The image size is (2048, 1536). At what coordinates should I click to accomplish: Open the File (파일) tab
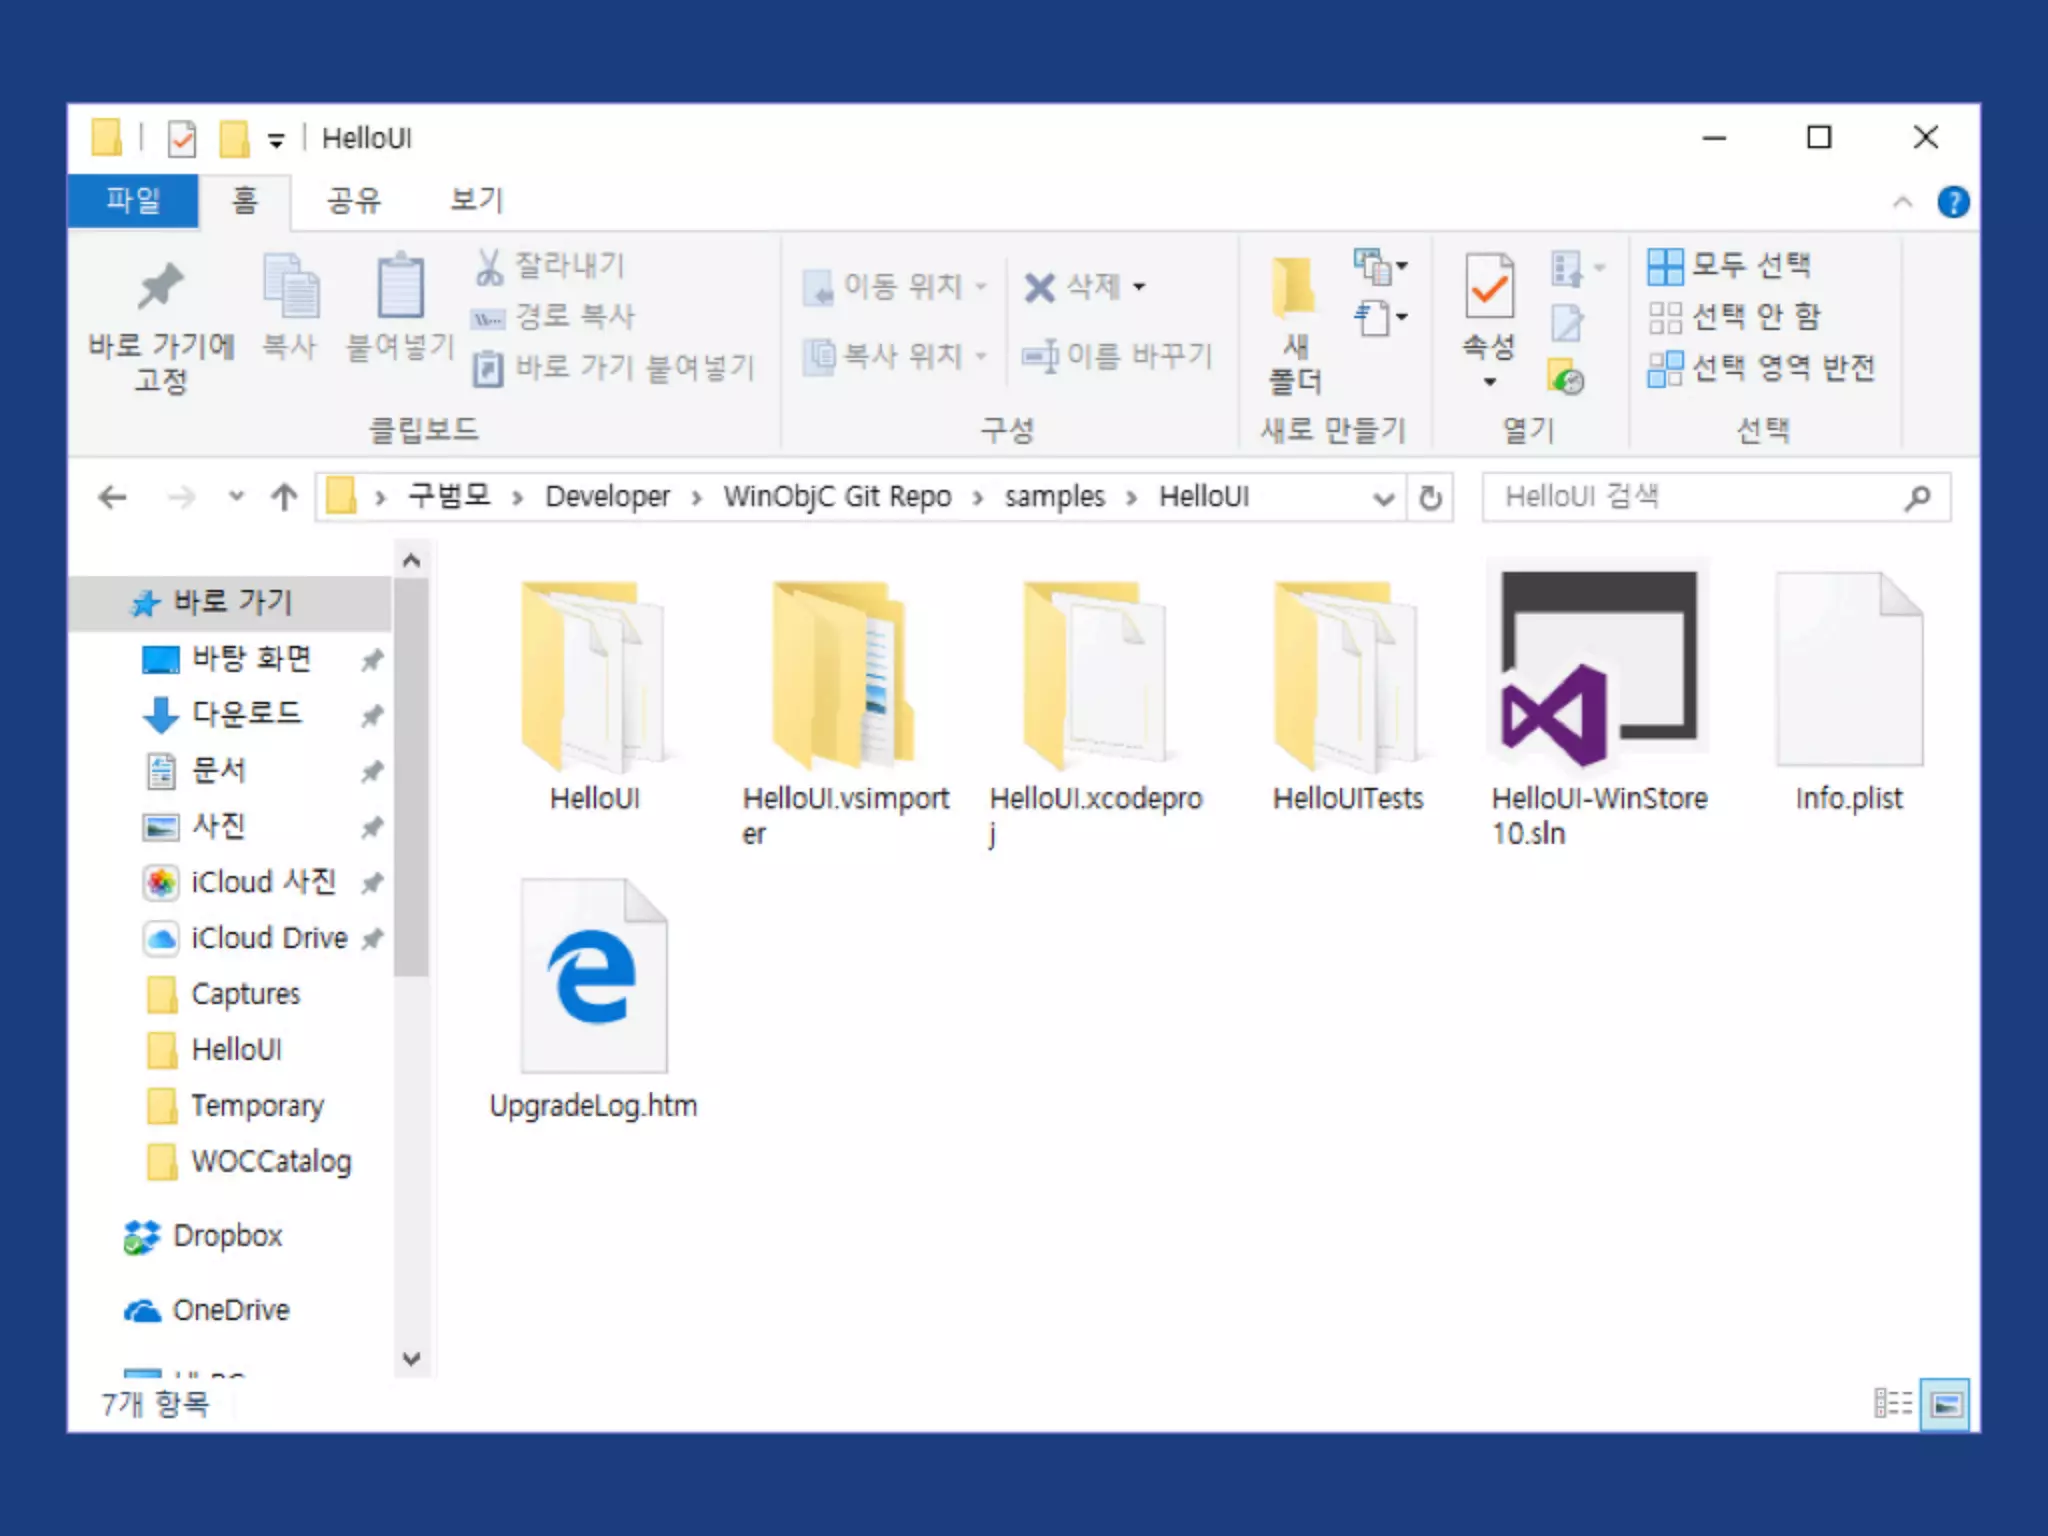pyautogui.click(x=133, y=200)
